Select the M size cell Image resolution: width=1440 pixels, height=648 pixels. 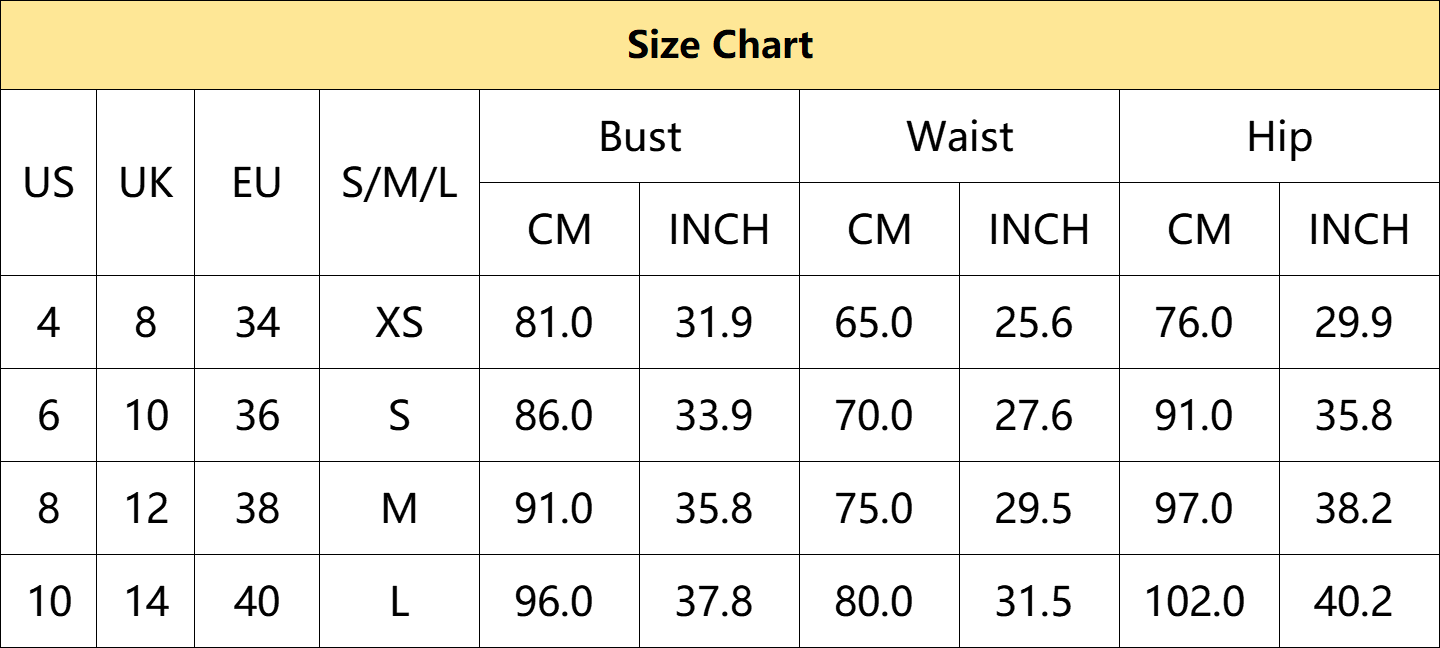[x=399, y=508]
